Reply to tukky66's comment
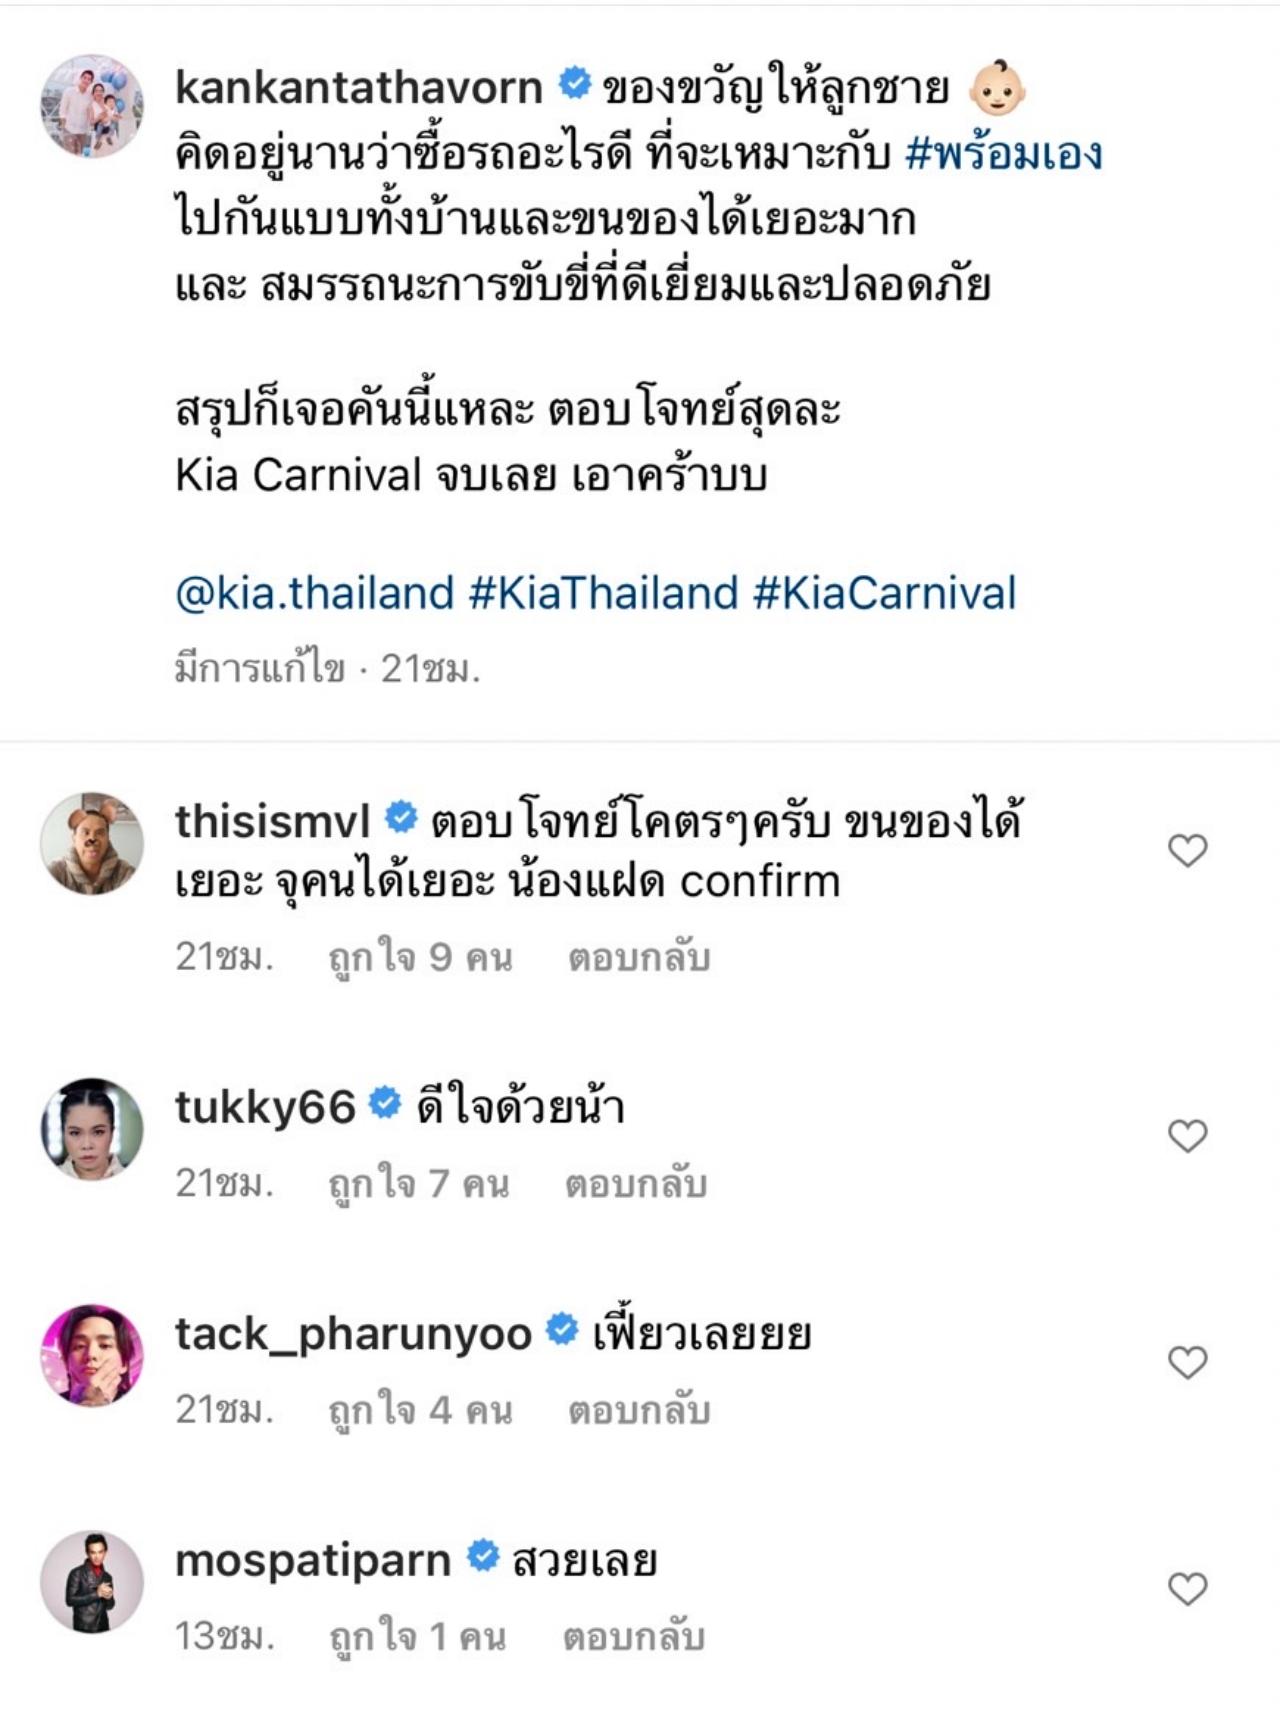1280x1723 pixels. coord(636,1184)
